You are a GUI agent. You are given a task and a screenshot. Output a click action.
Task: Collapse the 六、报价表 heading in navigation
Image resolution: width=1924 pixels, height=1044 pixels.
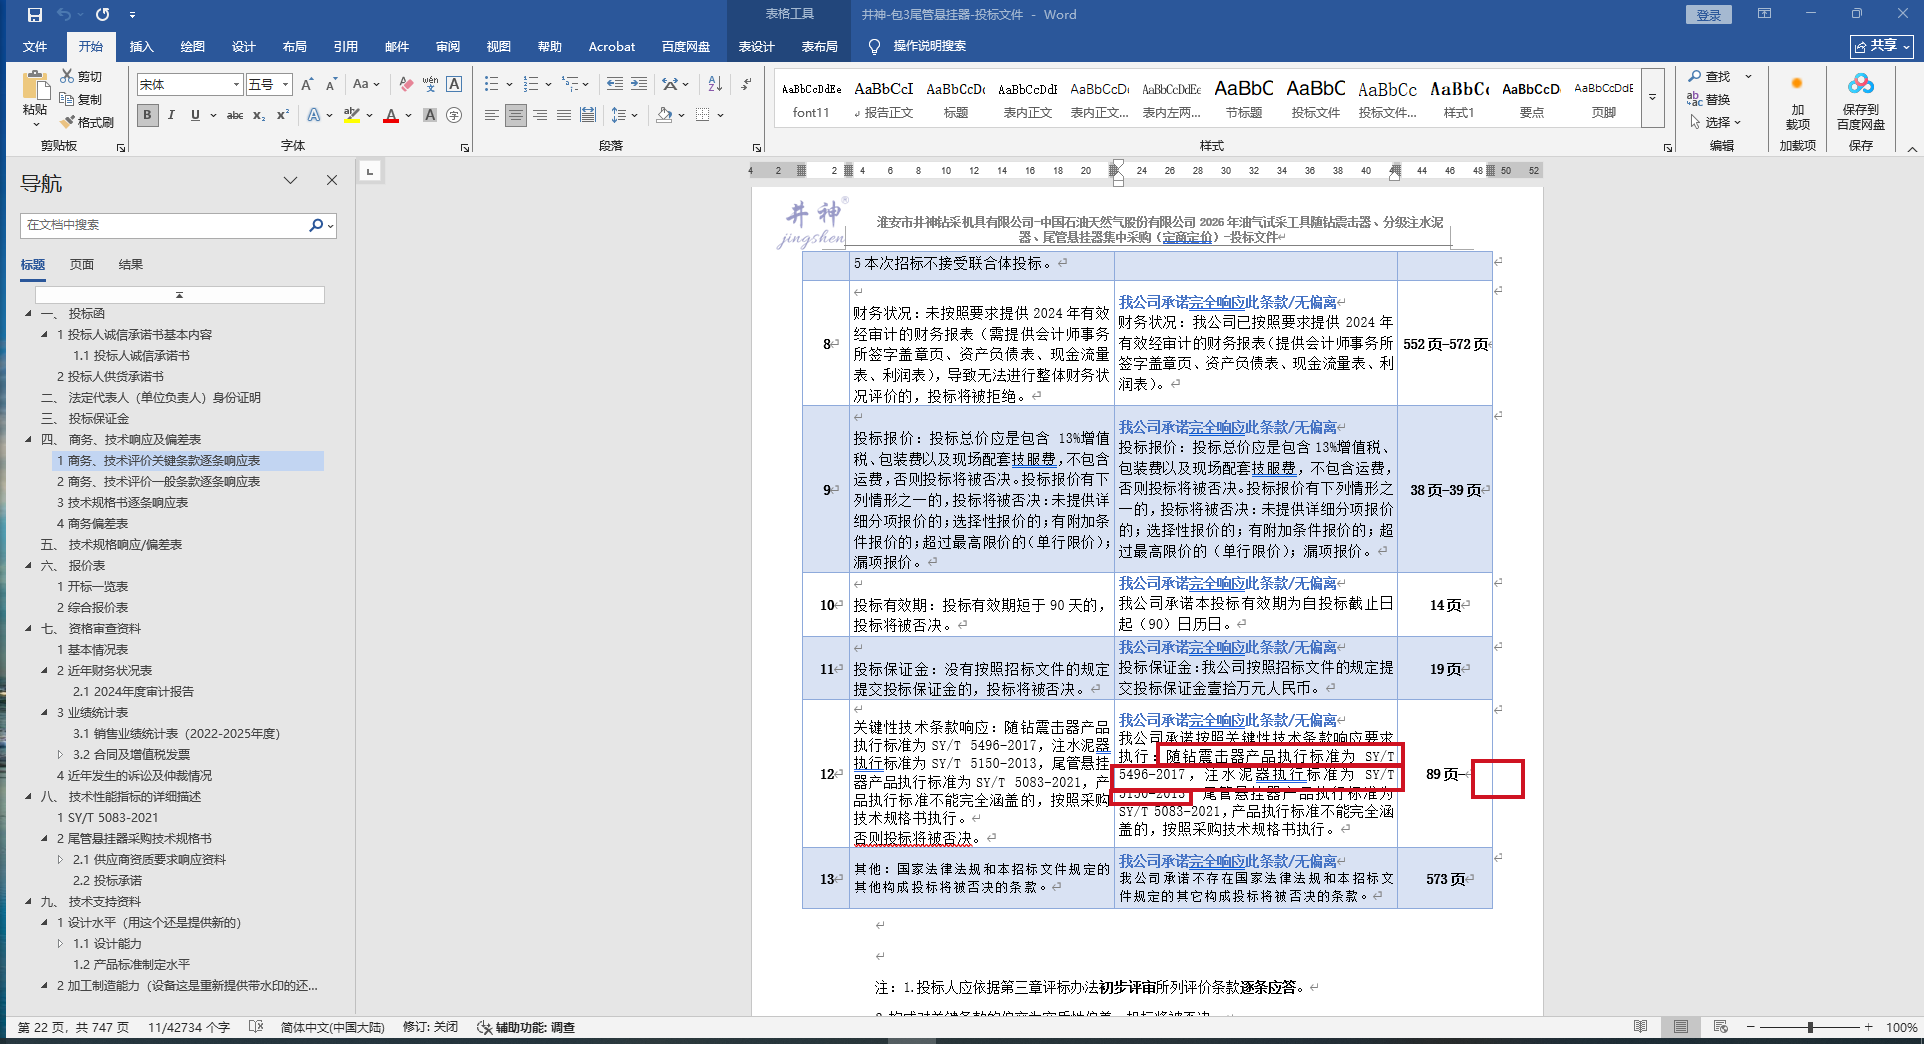(x=29, y=566)
